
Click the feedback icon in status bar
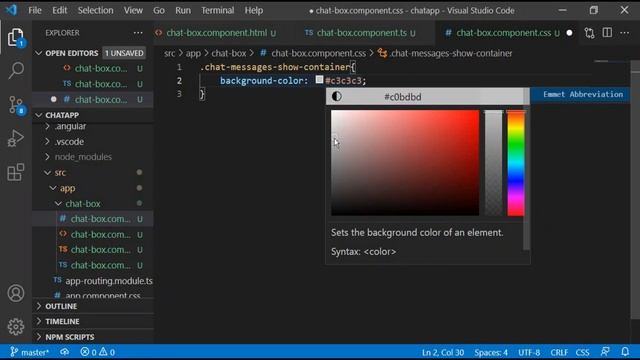pyautogui.click(x=605, y=352)
